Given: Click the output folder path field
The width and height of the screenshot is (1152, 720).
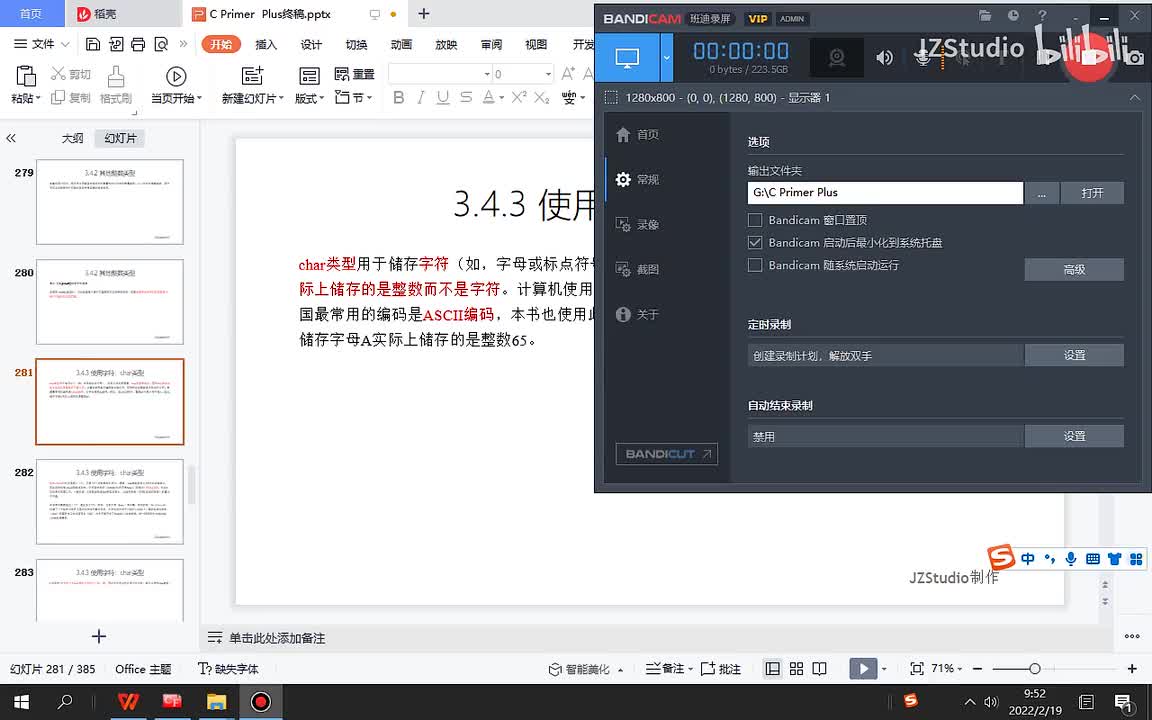Looking at the screenshot, I should pos(885,192).
